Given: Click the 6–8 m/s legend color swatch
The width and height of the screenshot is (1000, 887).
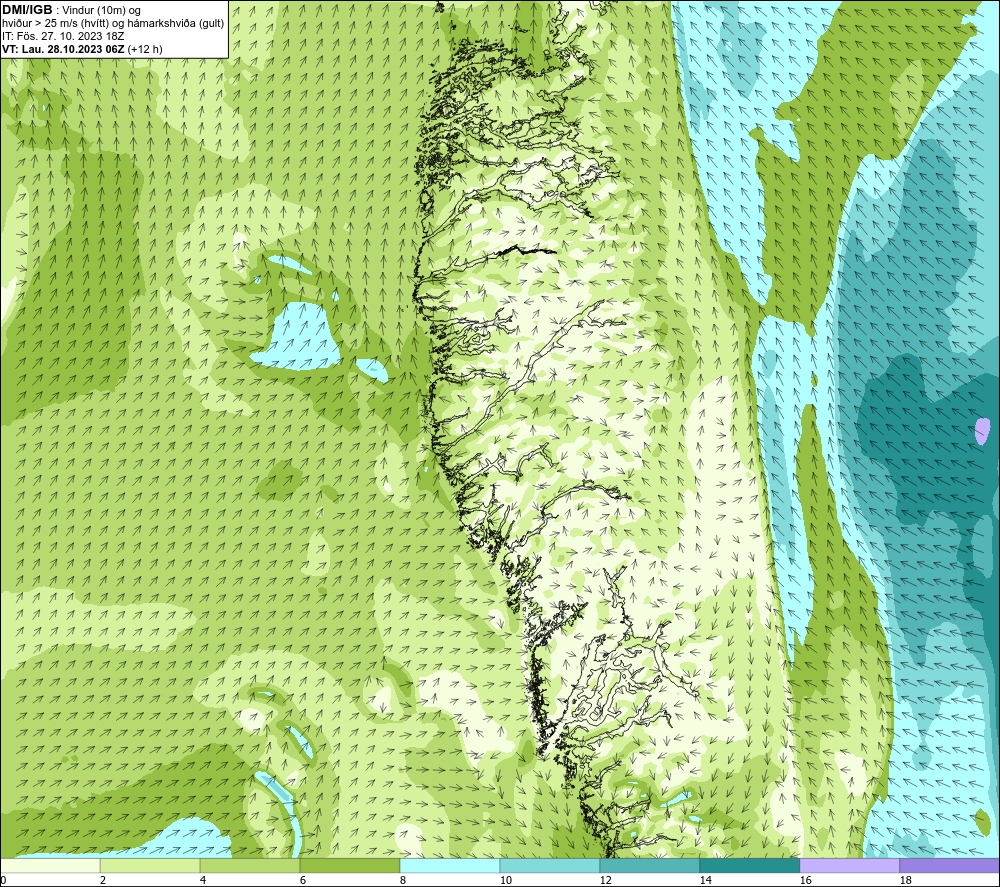Looking at the screenshot, I should tap(350, 865).
